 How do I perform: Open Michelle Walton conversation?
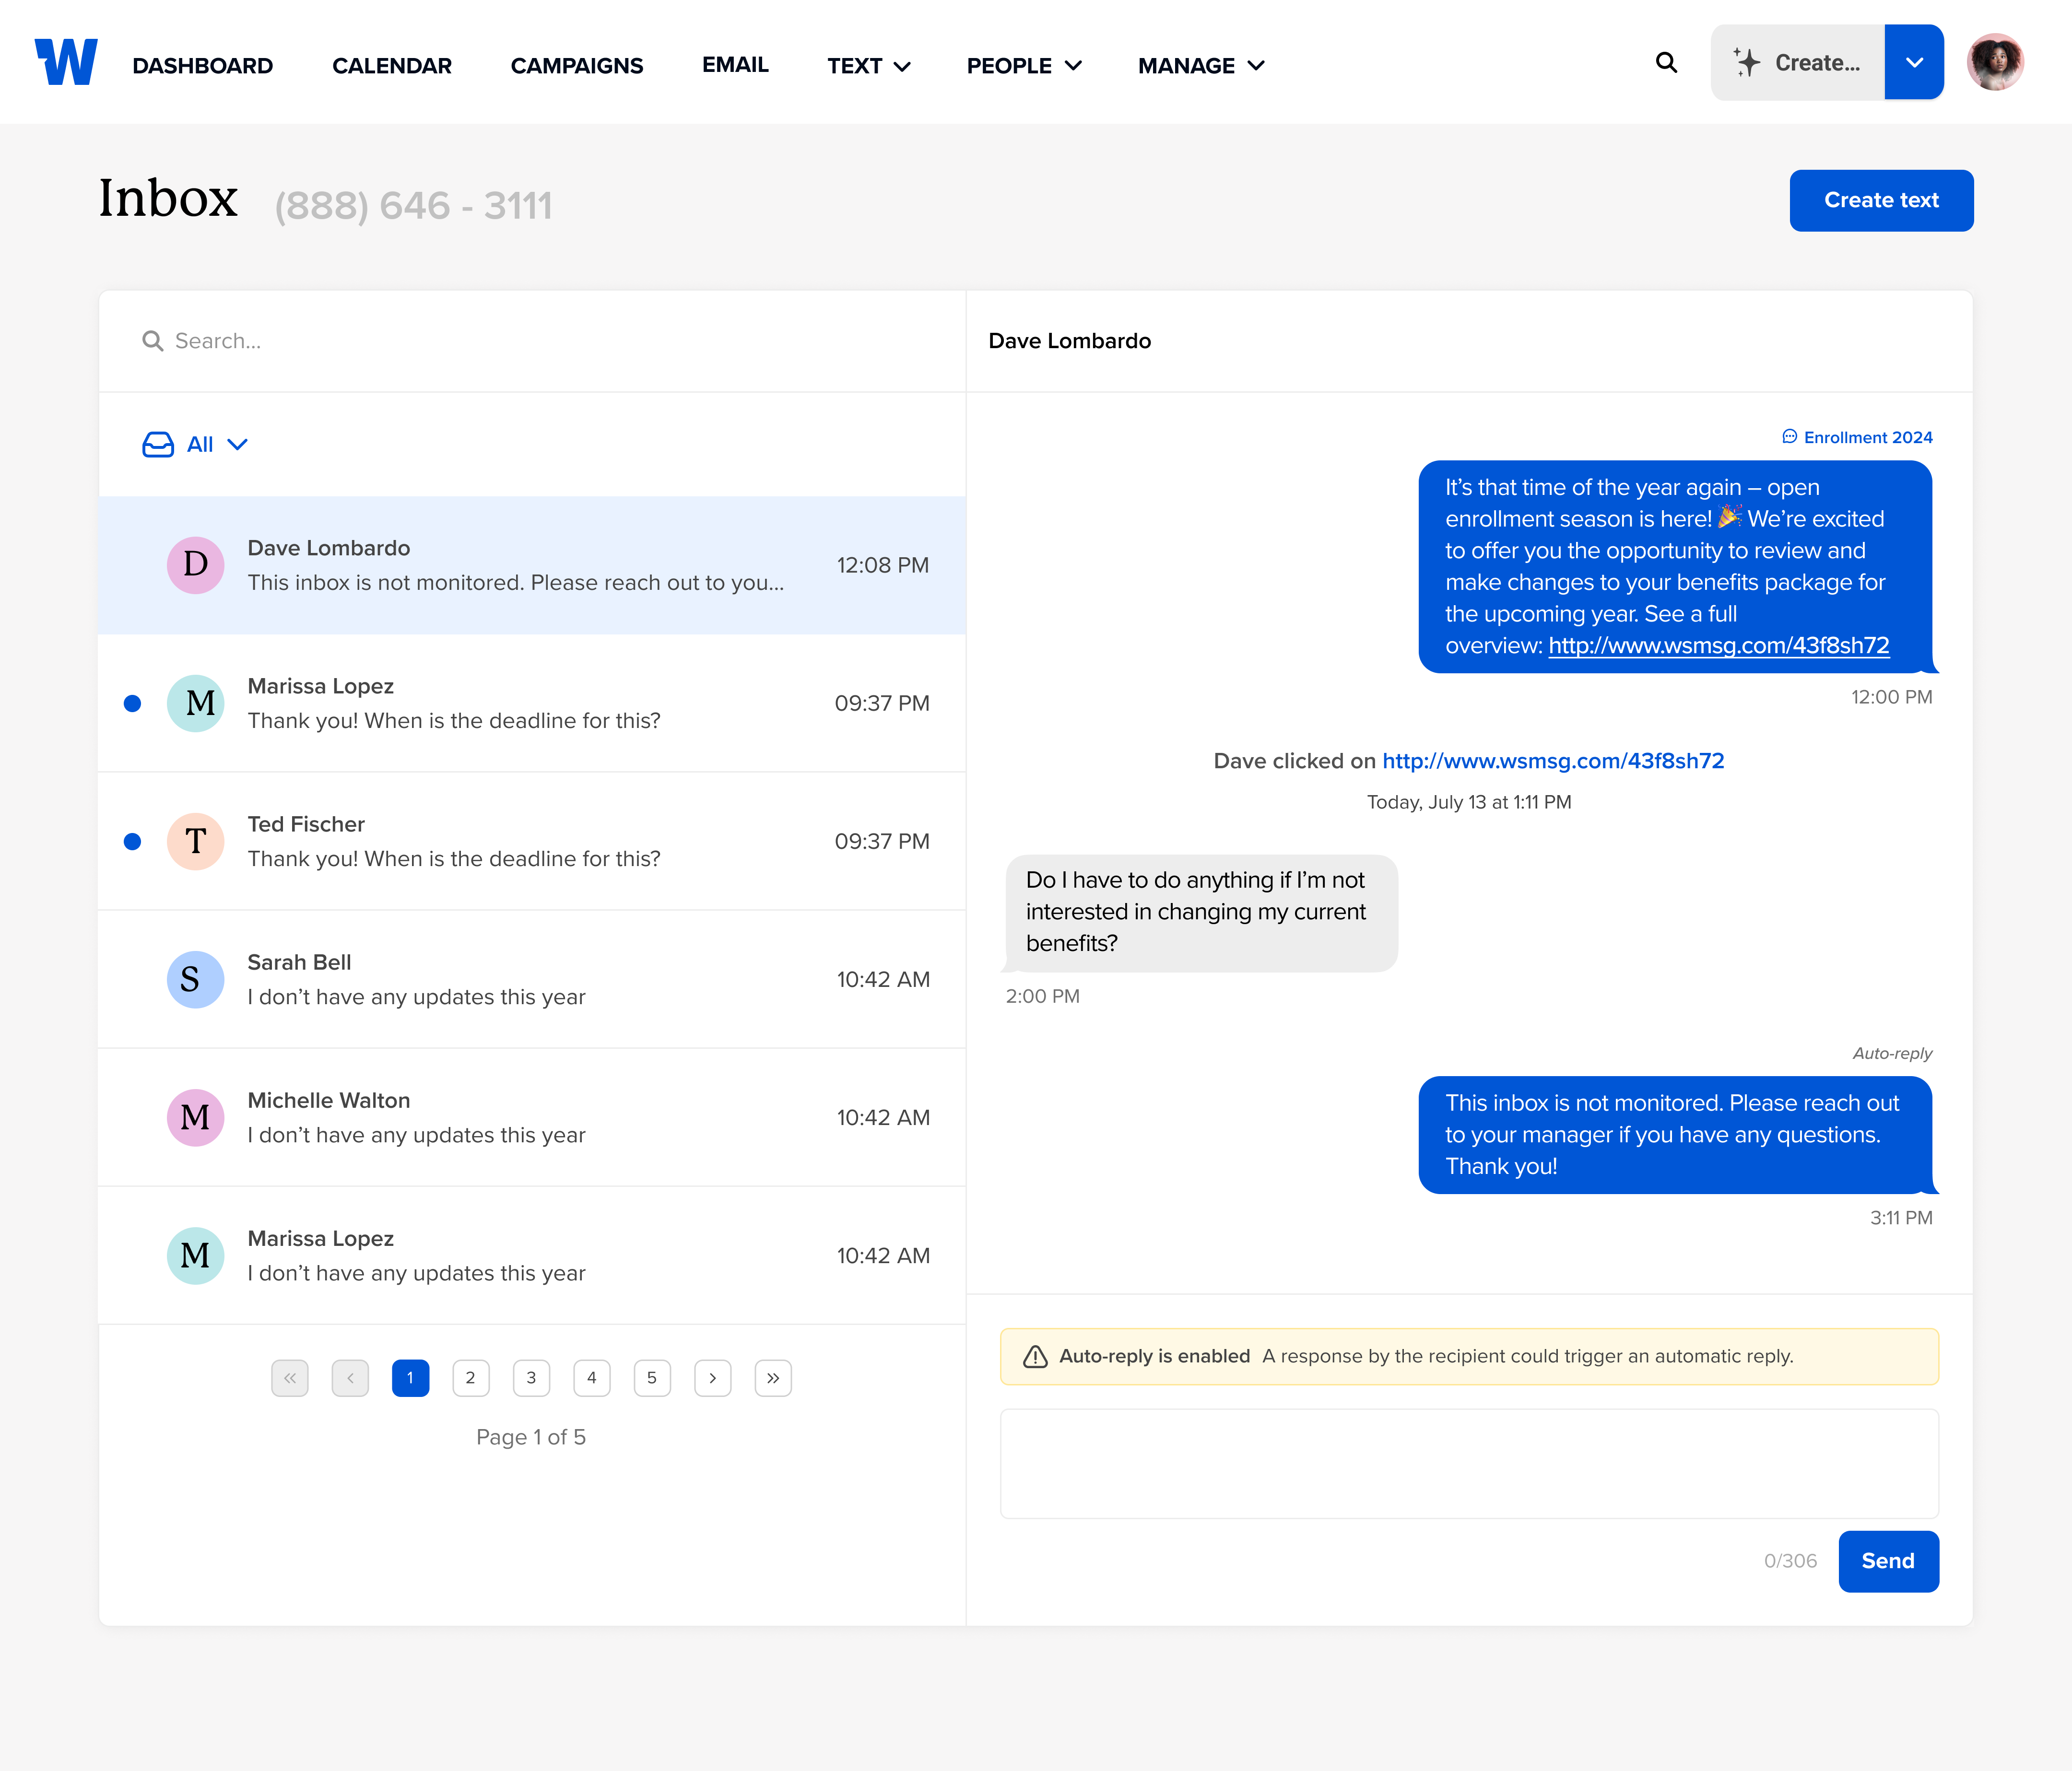tap(532, 1117)
